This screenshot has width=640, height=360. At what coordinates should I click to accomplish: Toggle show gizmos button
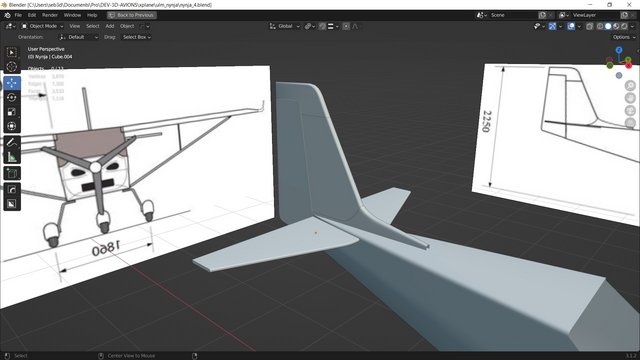point(552,26)
